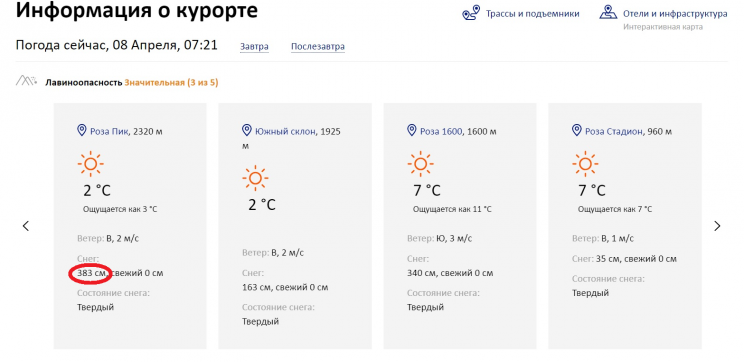Open the Роза Стадион location link
The width and height of the screenshot is (744, 362).
pos(614,131)
